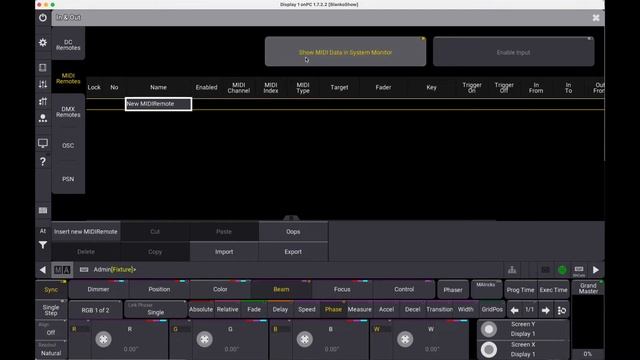
Task: Click the monitor display icon in the sidebar
Action: click(x=43, y=143)
